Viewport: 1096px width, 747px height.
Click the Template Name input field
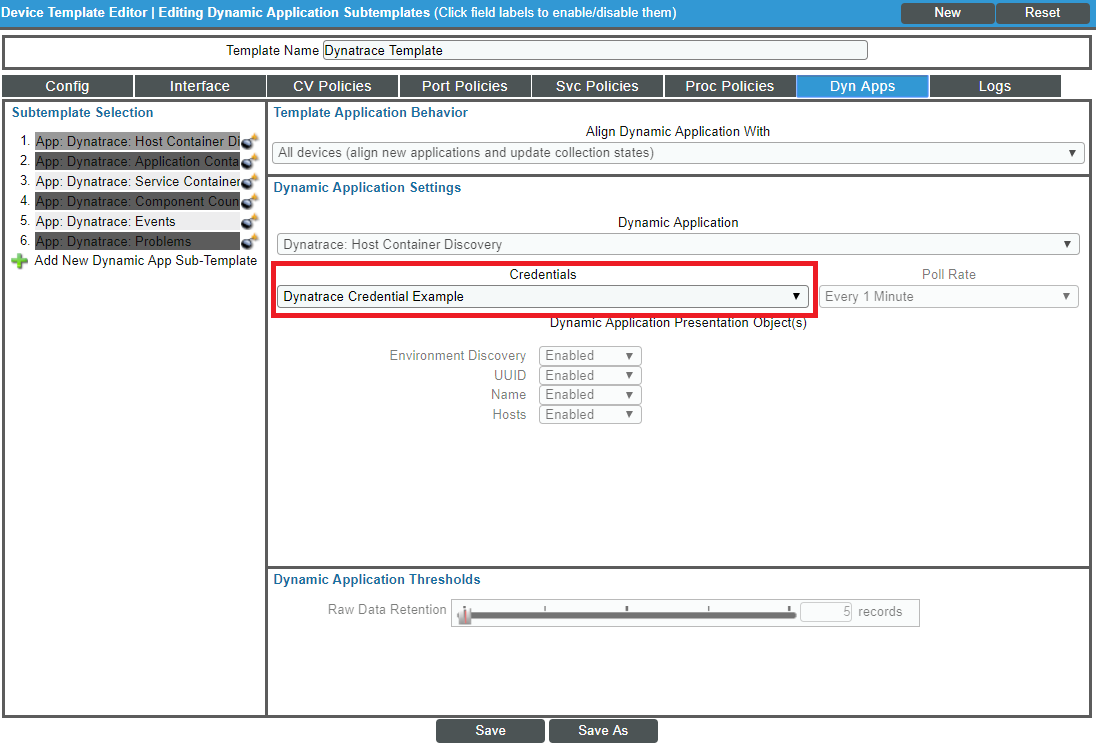coord(595,50)
